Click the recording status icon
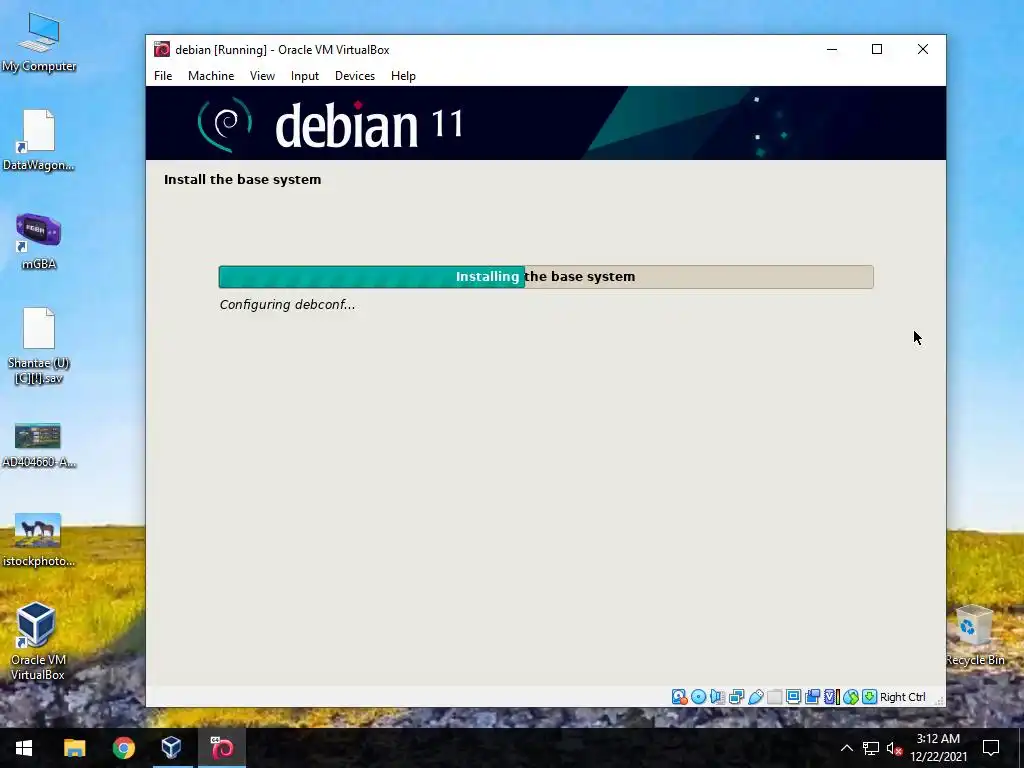Screen dimensions: 1024x768 [812, 697]
